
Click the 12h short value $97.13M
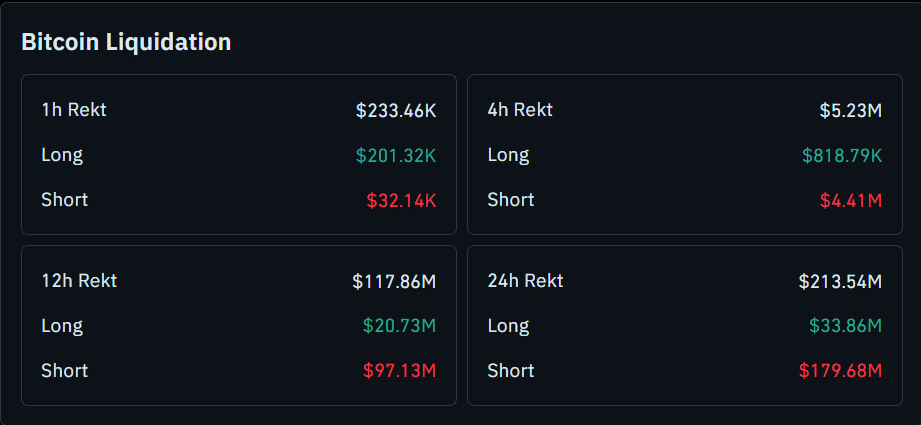(399, 371)
